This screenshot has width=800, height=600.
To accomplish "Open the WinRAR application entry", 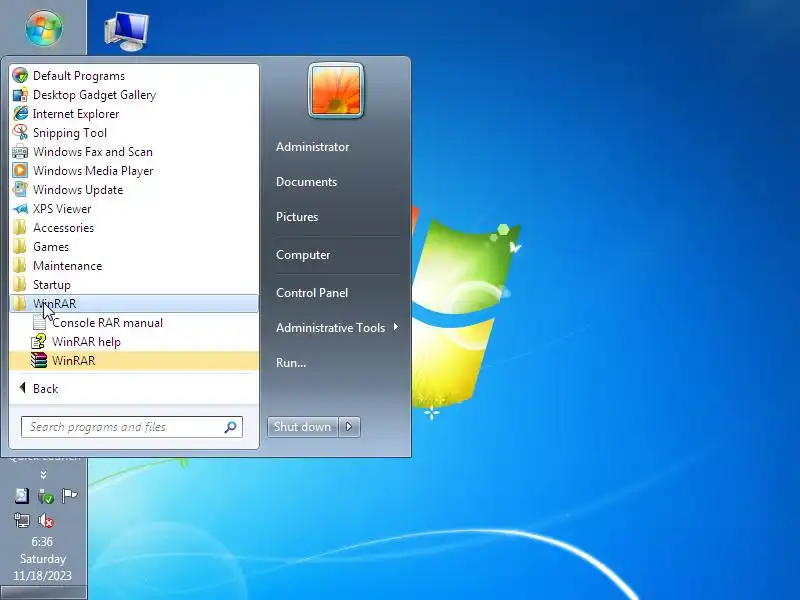I will pos(134,360).
